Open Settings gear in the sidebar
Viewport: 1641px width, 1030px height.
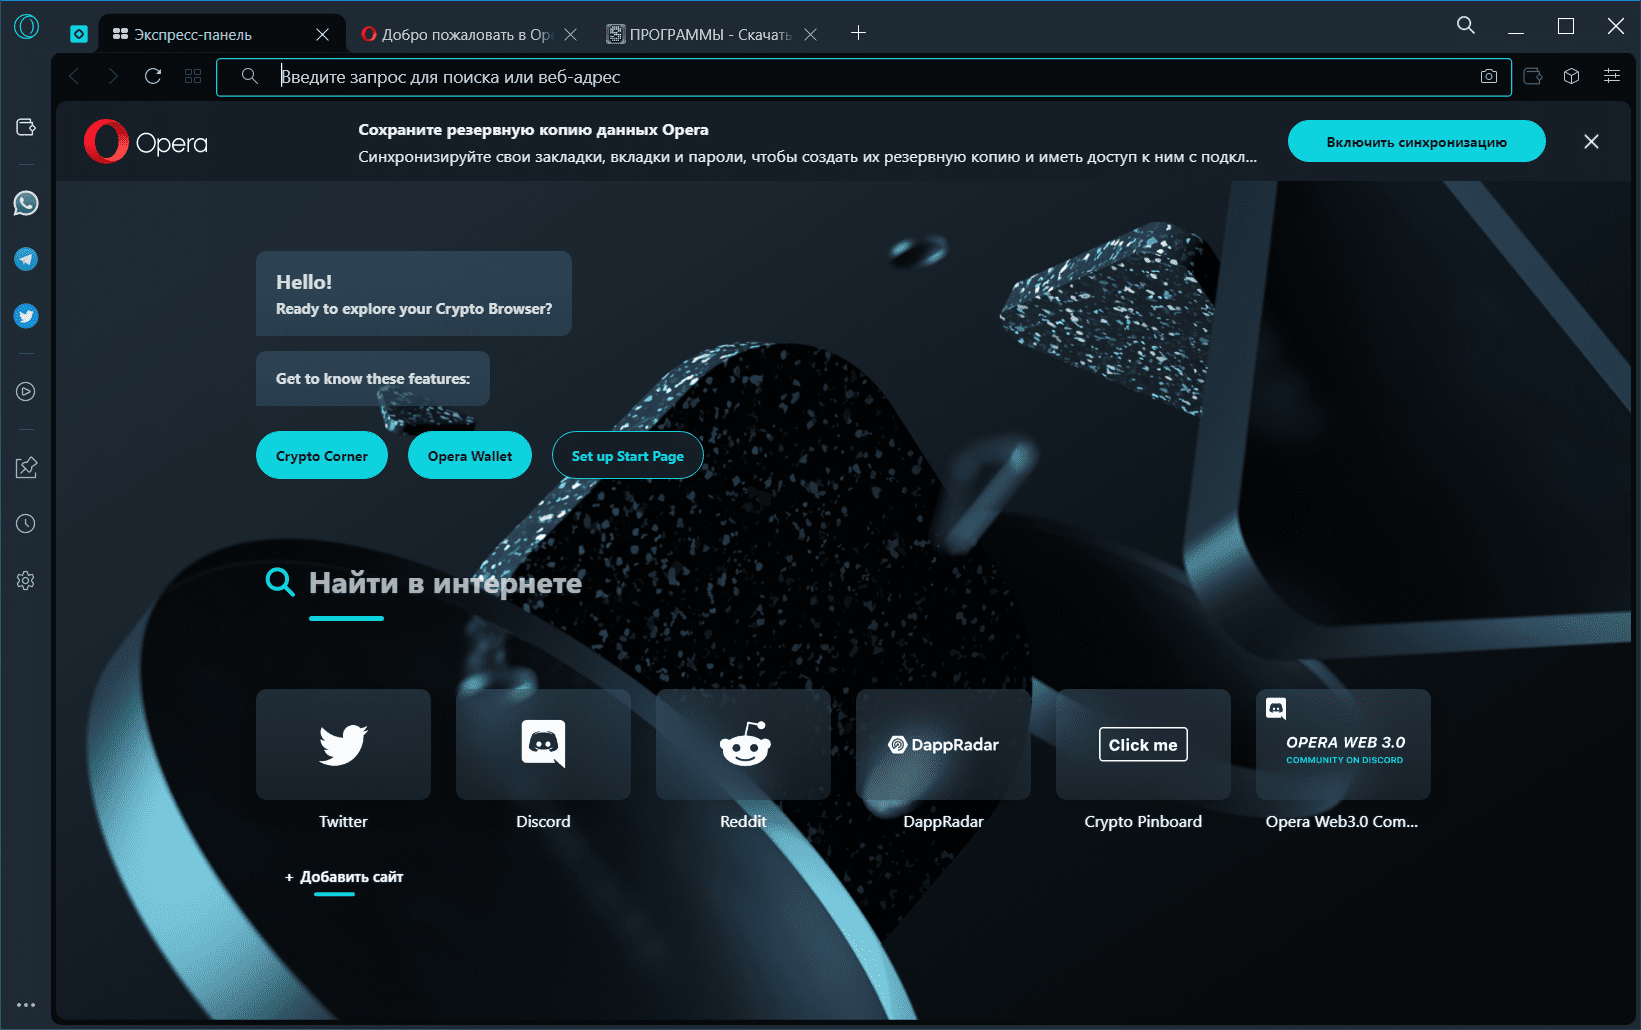(x=26, y=581)
